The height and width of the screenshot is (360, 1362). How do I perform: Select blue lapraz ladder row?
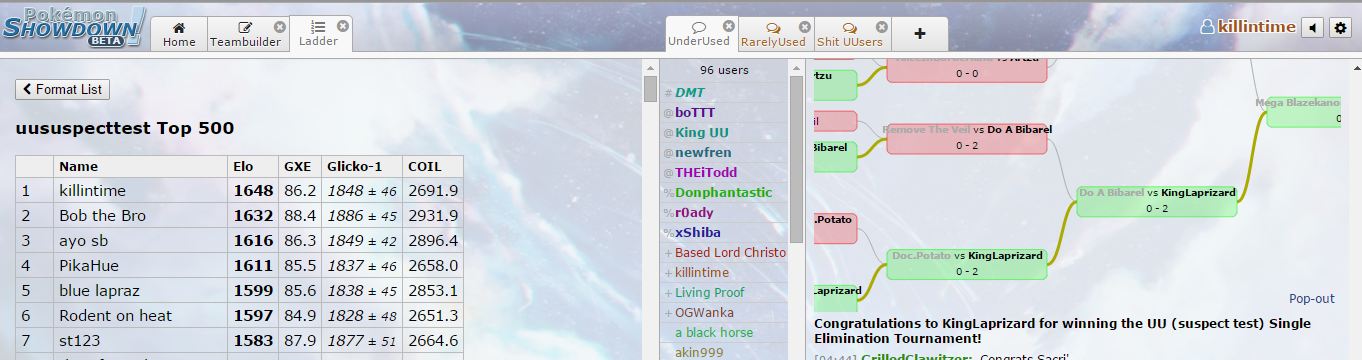239,290
